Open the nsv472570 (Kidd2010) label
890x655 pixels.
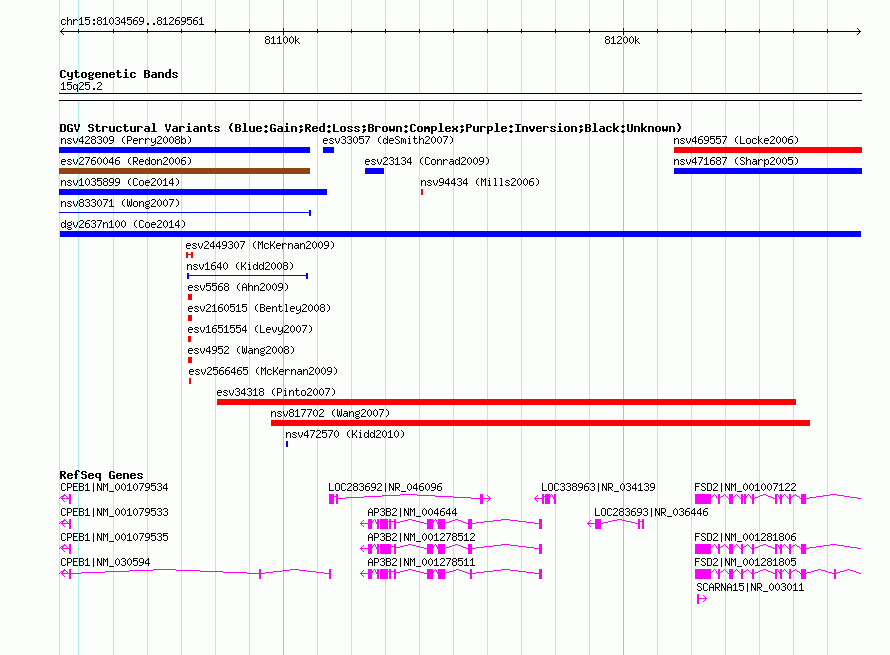coord(345,434)
